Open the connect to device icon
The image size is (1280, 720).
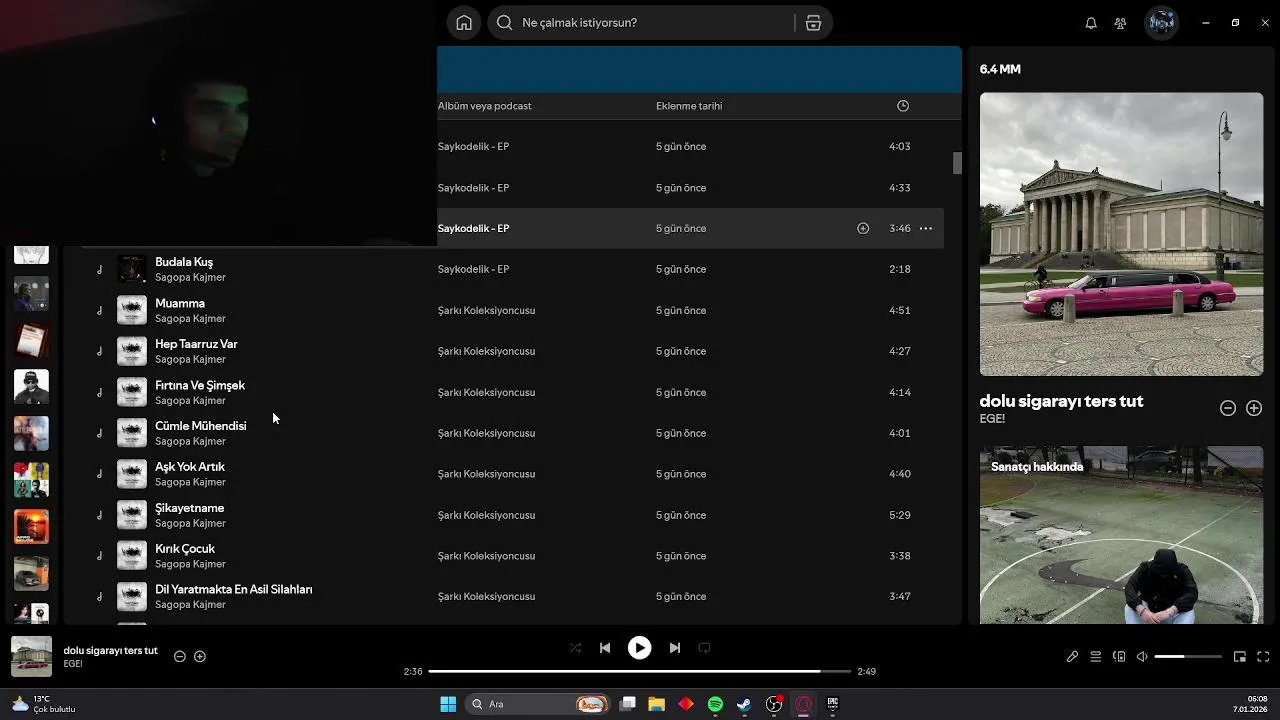(x=1119, y=657)
